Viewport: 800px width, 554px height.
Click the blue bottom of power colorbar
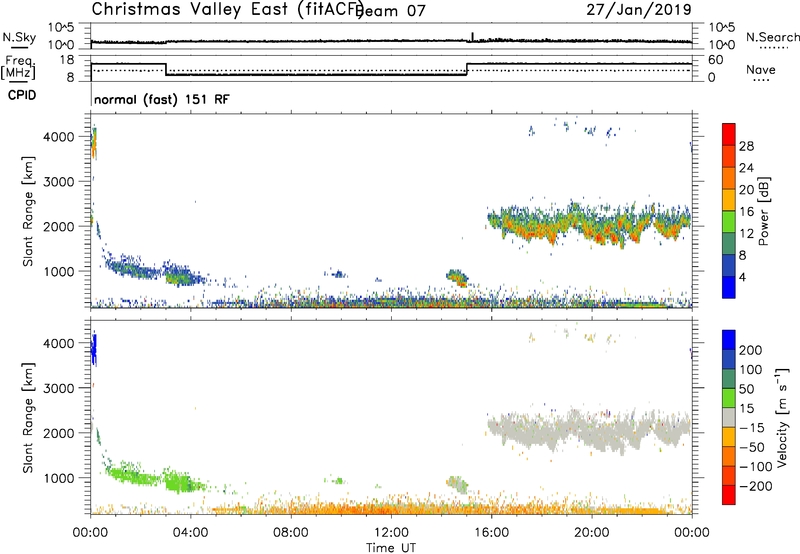point(729,287)
